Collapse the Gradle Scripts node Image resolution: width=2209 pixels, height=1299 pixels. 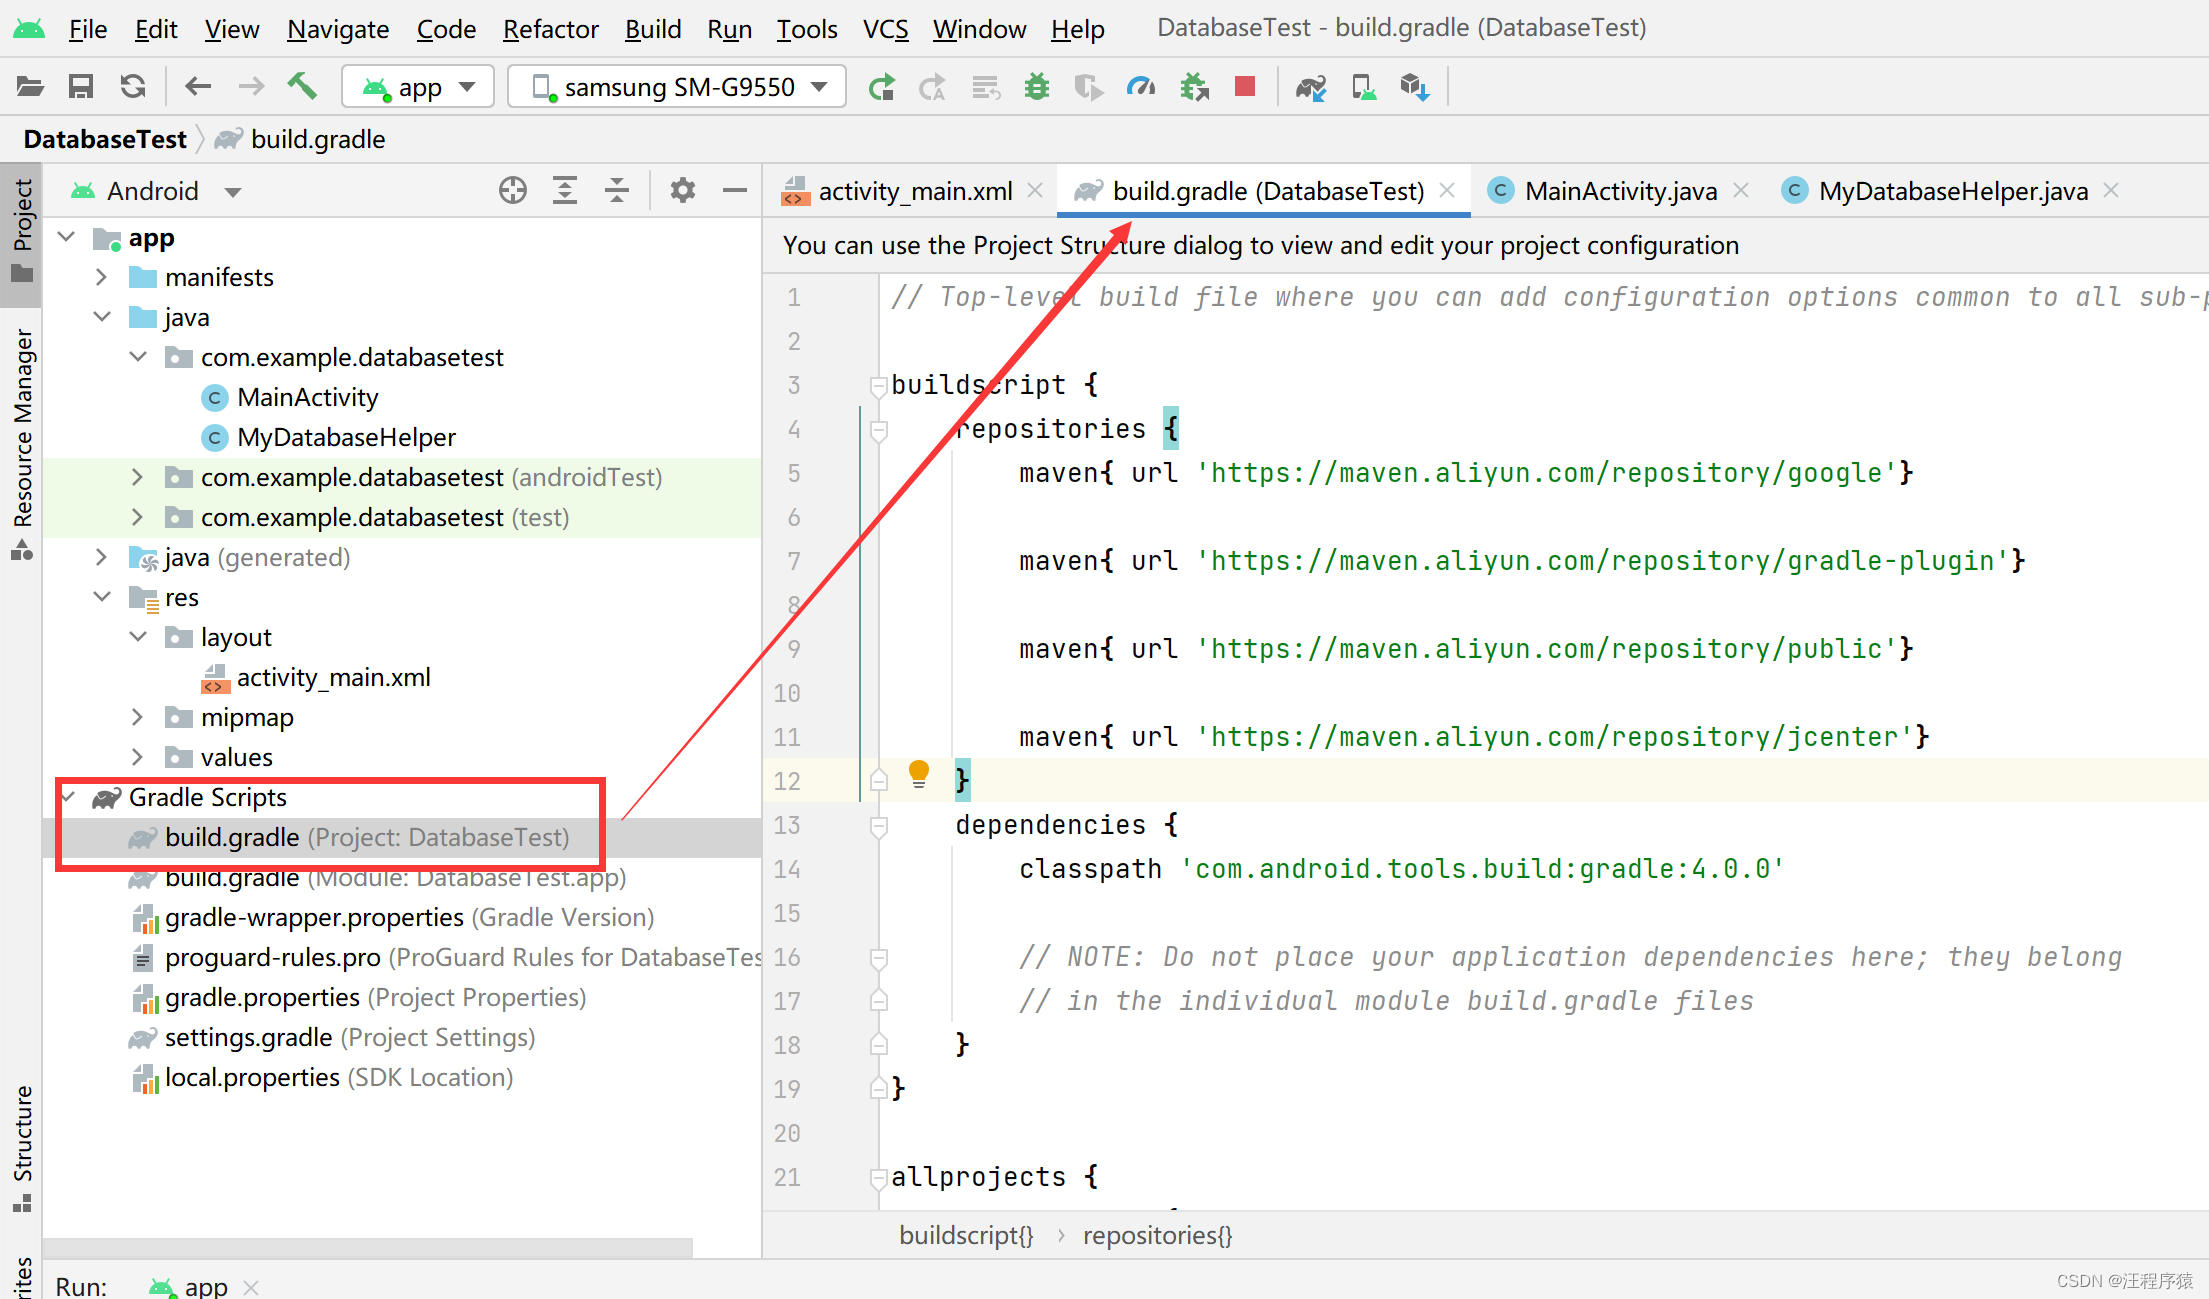(69, 797)
